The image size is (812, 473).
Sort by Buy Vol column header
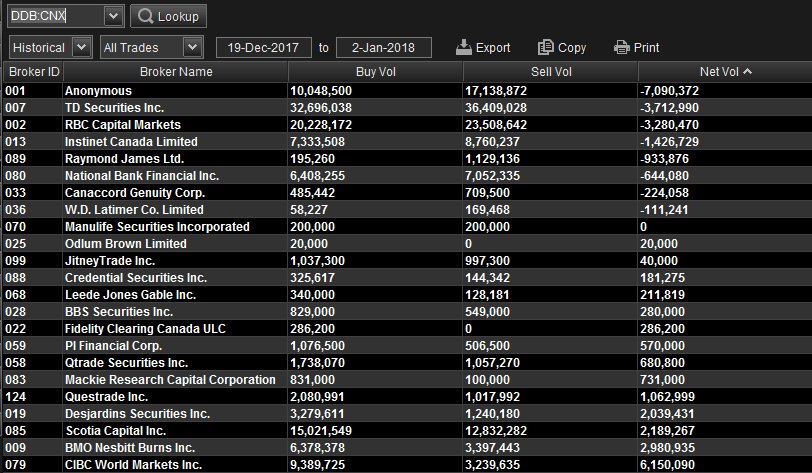375,71
